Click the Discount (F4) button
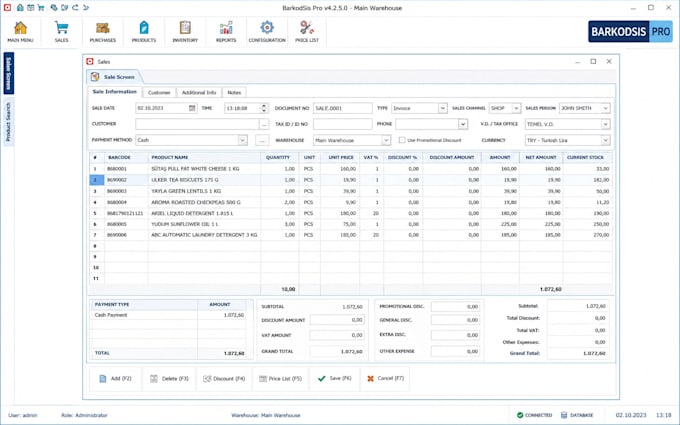Screen dimensions: 680x425 click(x=224, y=379)
